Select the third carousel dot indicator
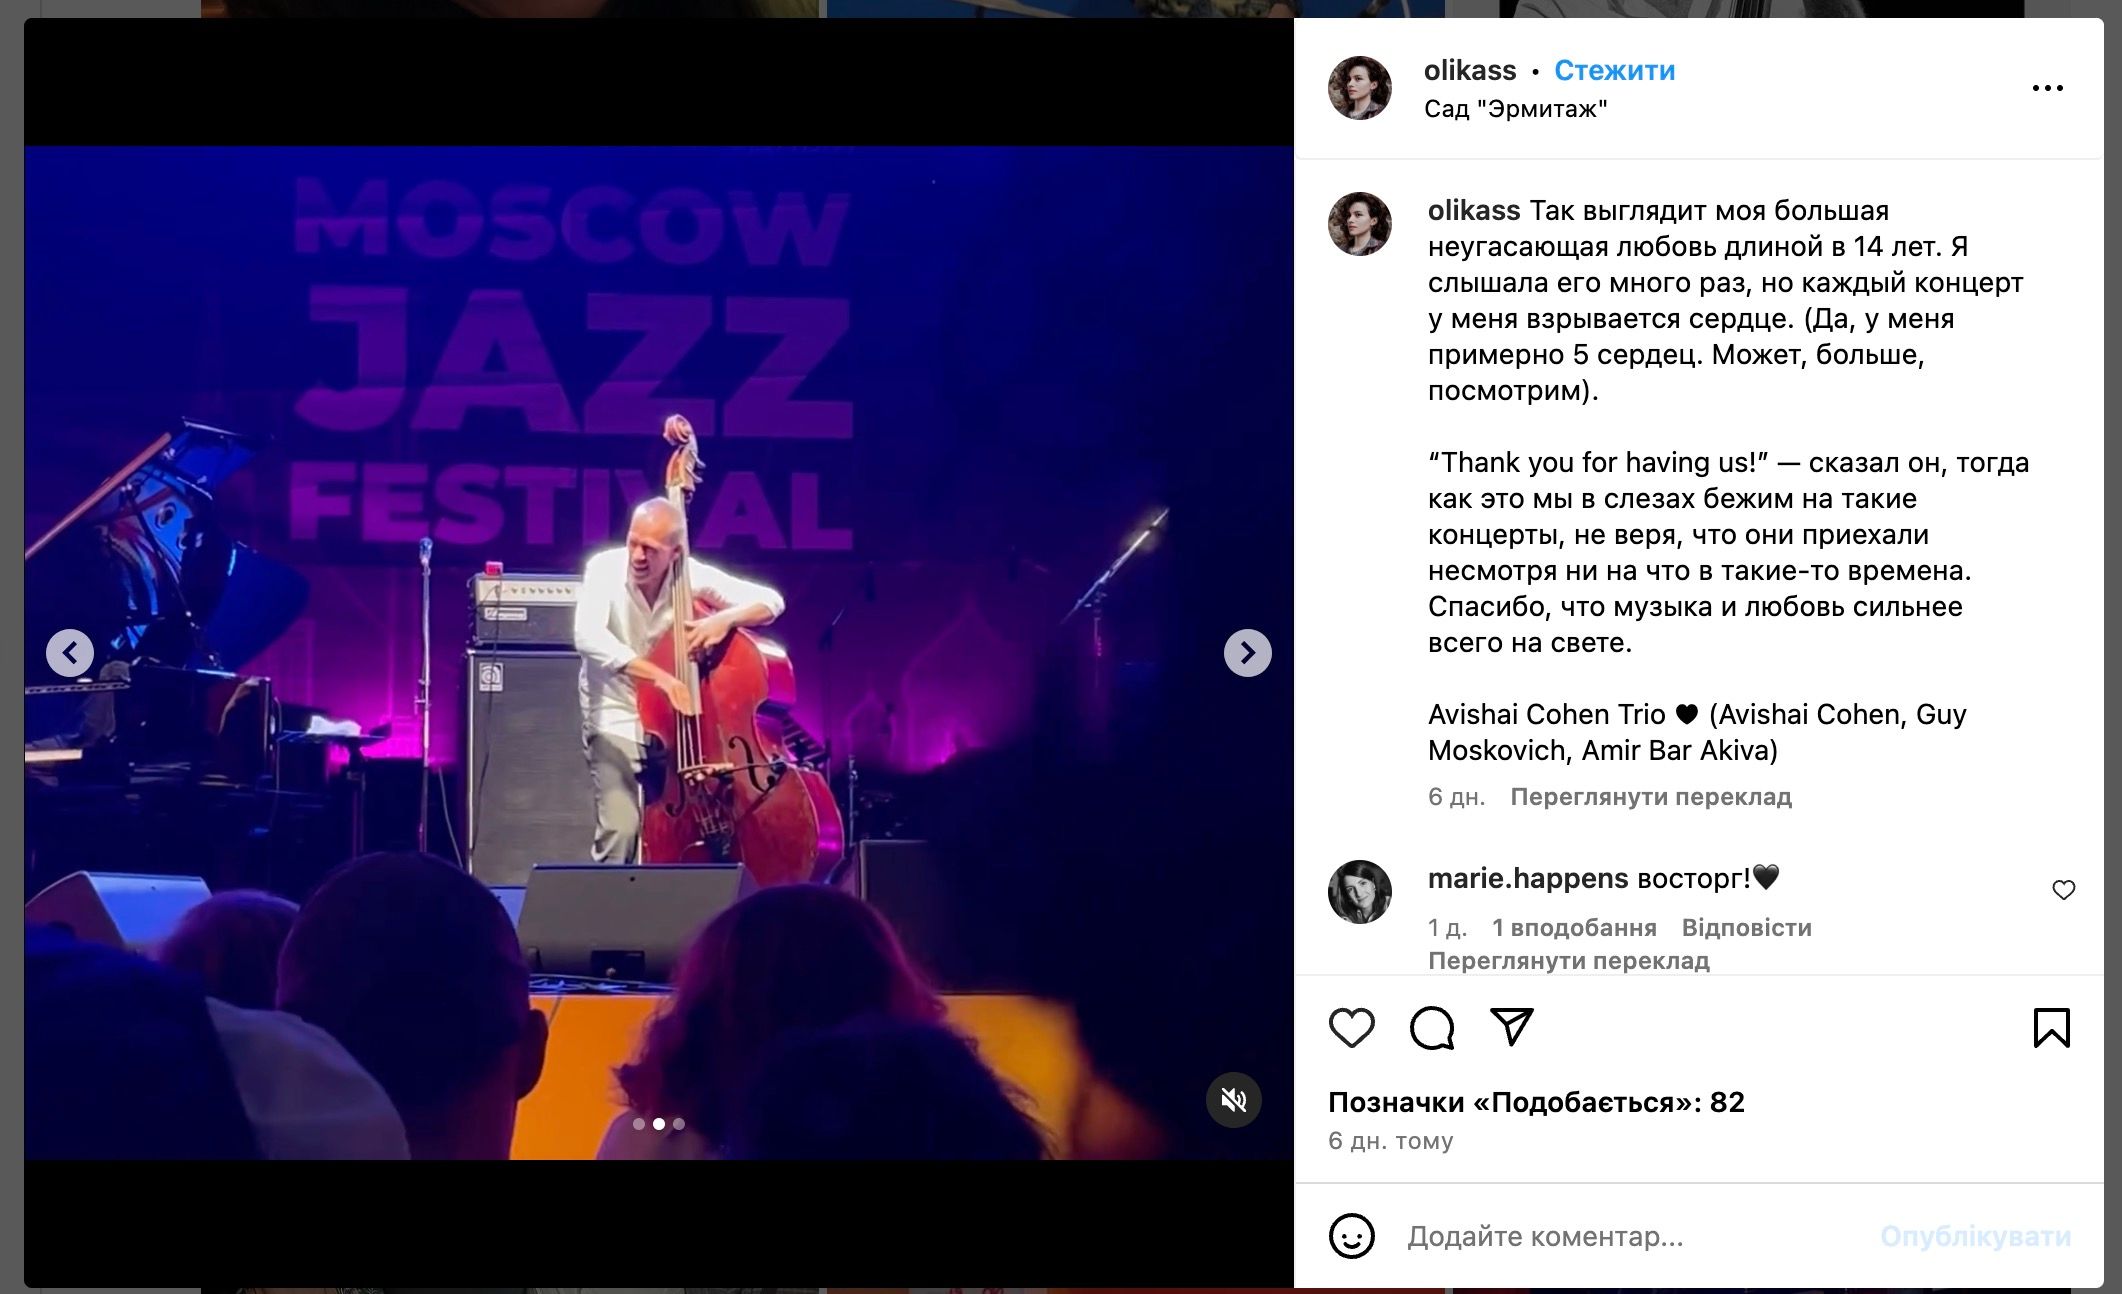Screen dimensions: 2122x1294 (x=679, y=1124)
